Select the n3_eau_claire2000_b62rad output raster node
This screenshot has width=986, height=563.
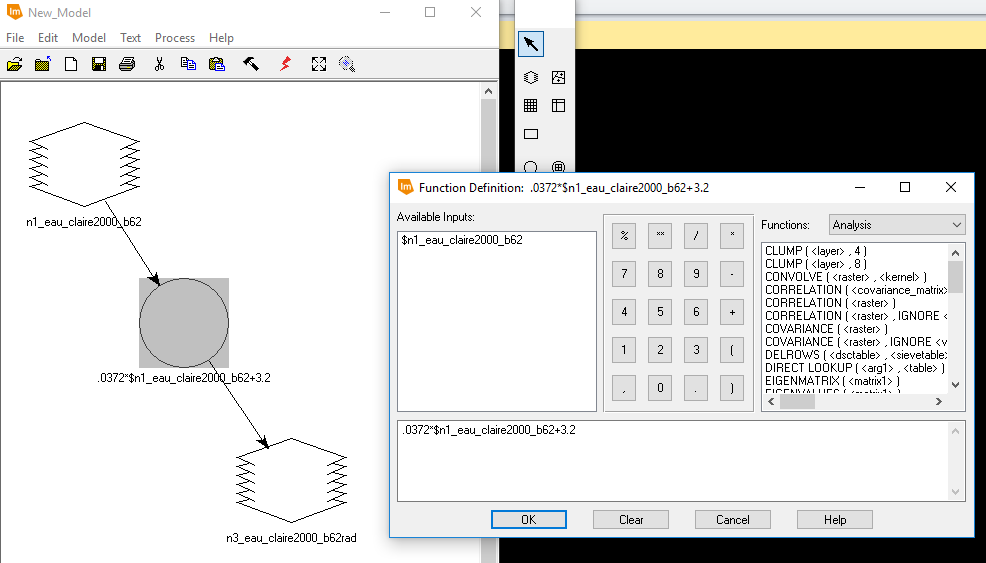tap(291, 481)
